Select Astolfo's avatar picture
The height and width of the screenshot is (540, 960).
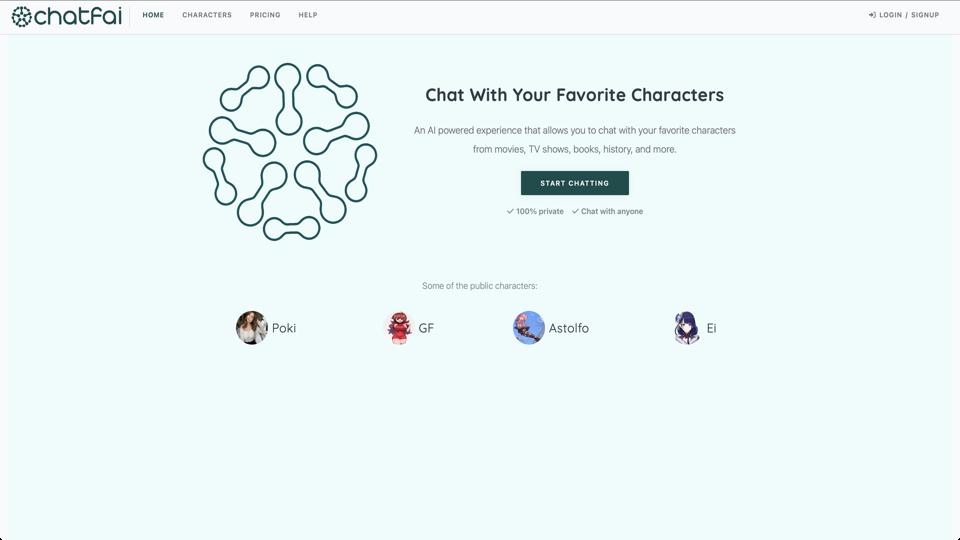pyautogui.click(x=529, y=327)
